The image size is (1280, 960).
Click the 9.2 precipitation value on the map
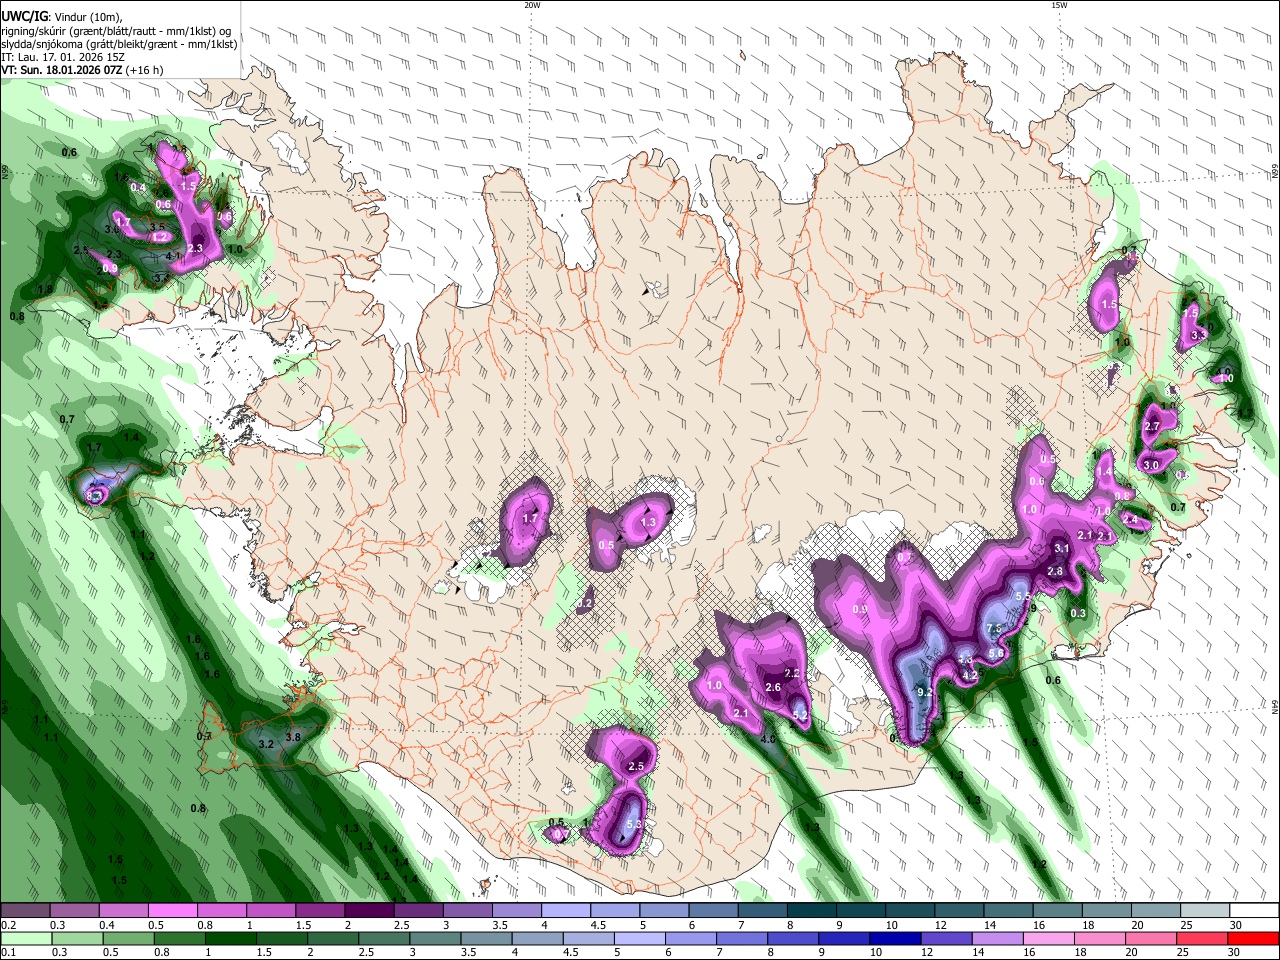pyautogui.click(x=925, y=692)
